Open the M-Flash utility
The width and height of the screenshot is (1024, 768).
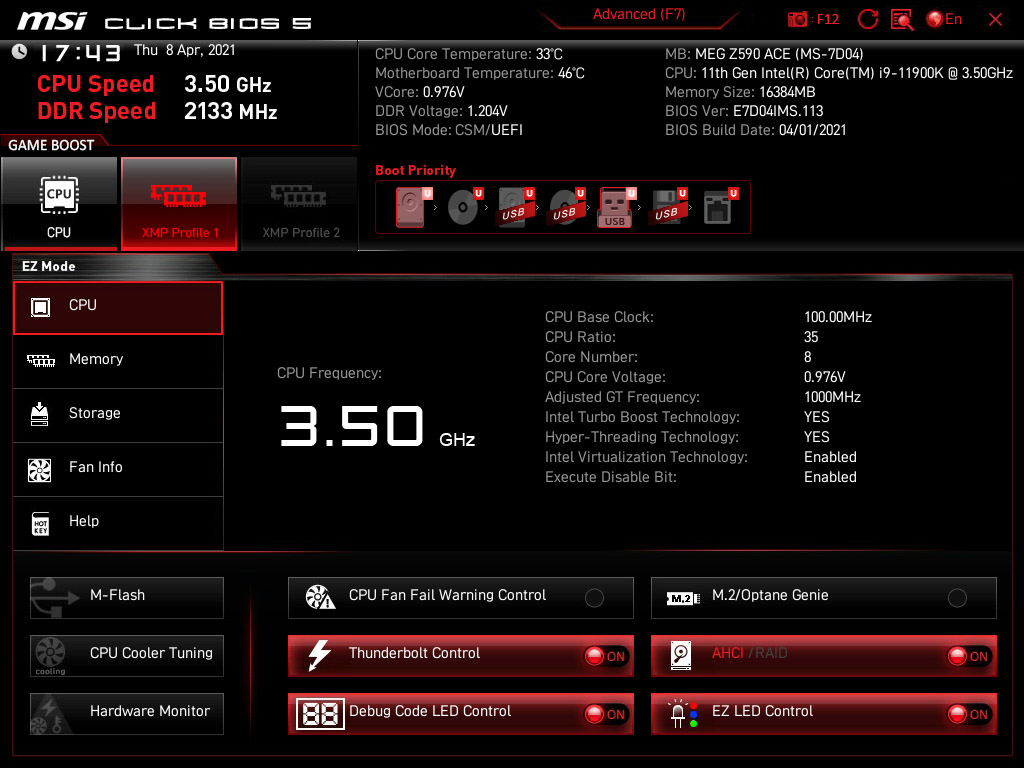pos(127,598)
